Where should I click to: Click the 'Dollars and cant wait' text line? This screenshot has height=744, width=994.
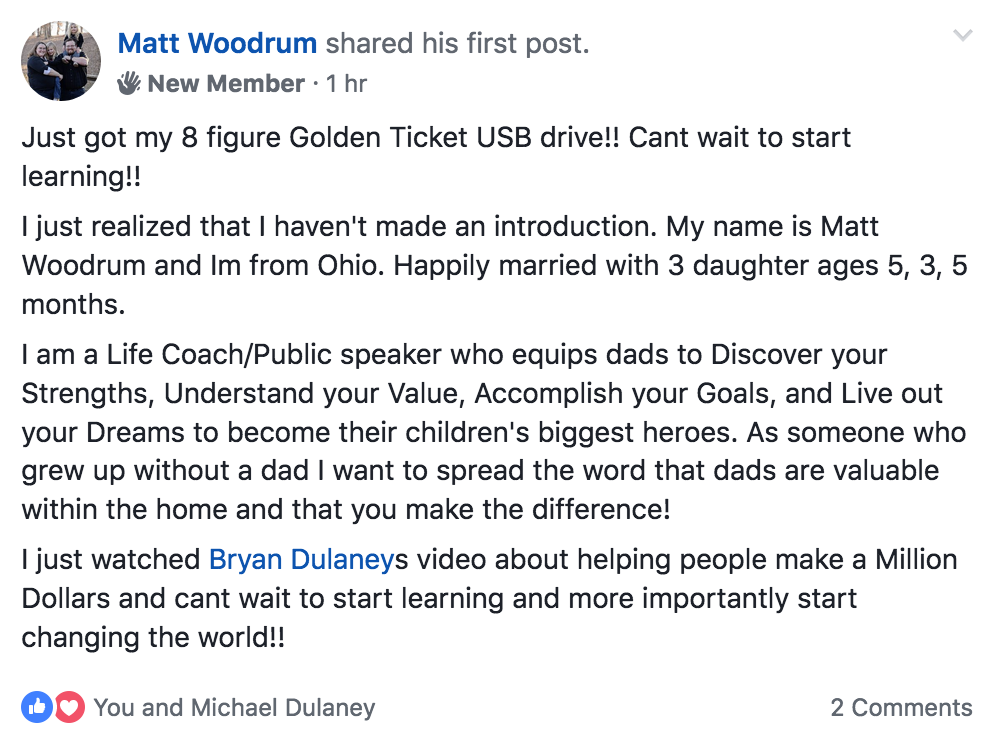pyautogui.click(x=439, y=598)
